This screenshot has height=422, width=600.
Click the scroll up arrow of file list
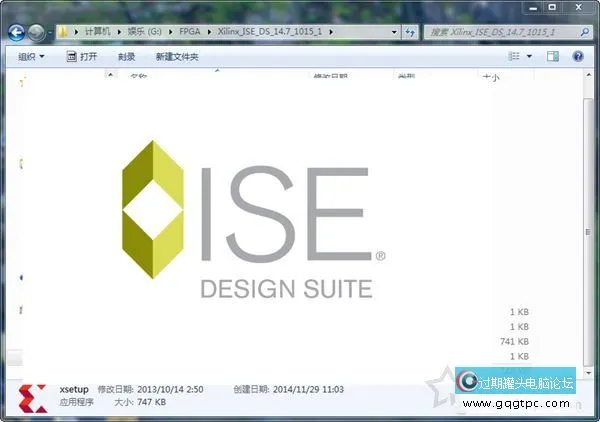click(589, 75)
